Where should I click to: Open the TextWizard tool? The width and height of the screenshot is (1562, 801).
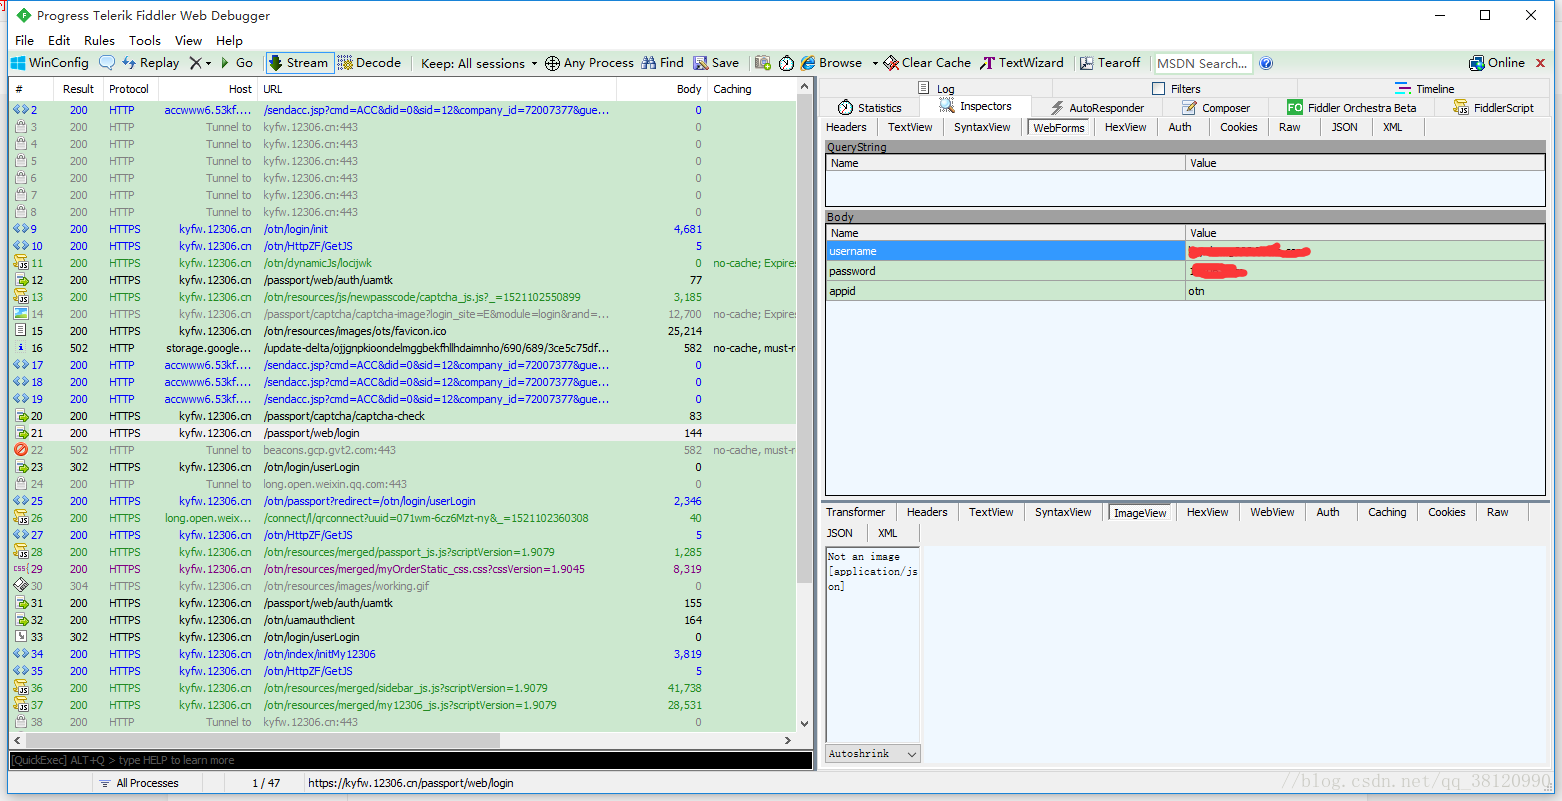pos(1022,63)
